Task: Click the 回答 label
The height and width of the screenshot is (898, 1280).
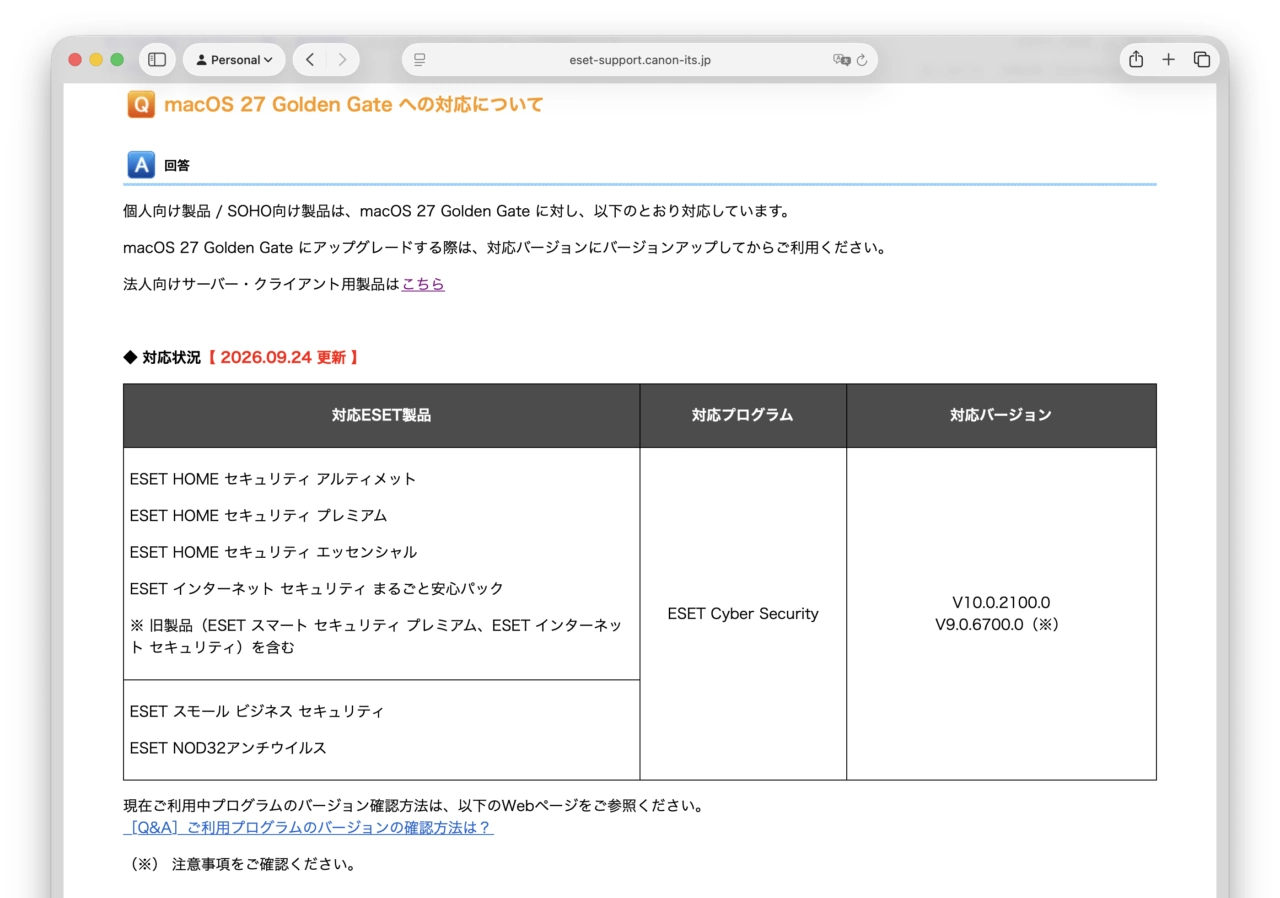Action: click(x=177, y=166)
